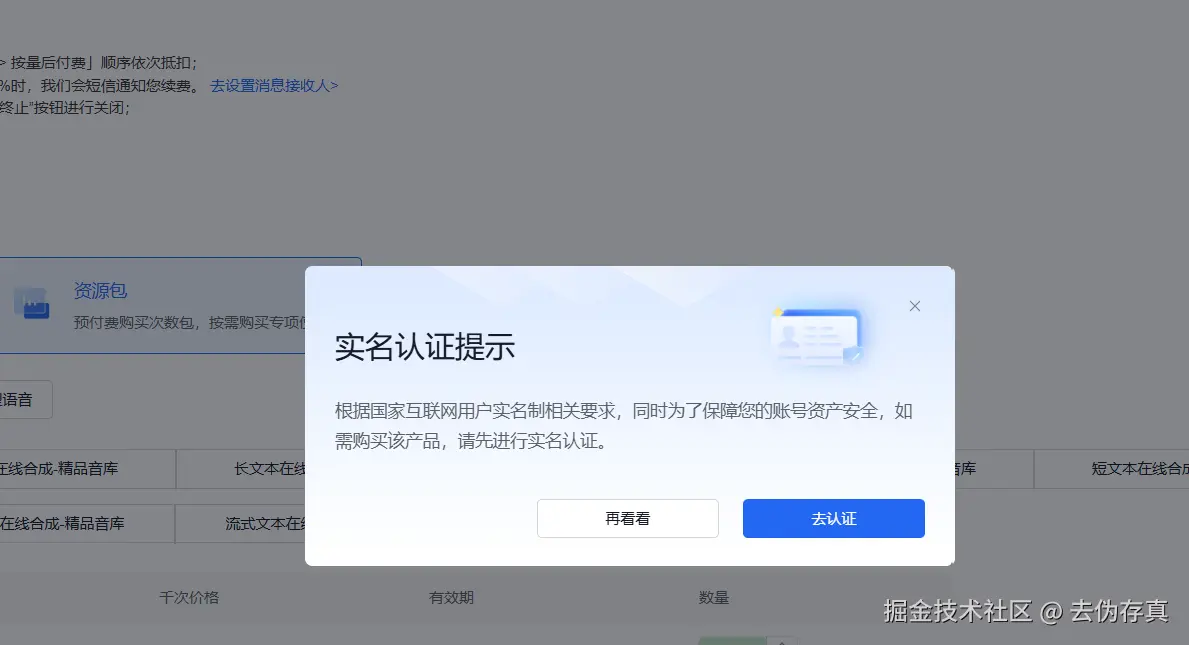1189x645 pixels.
Task: Click the 实名认证提示 dialog title
Action: (x=425, y=346)
